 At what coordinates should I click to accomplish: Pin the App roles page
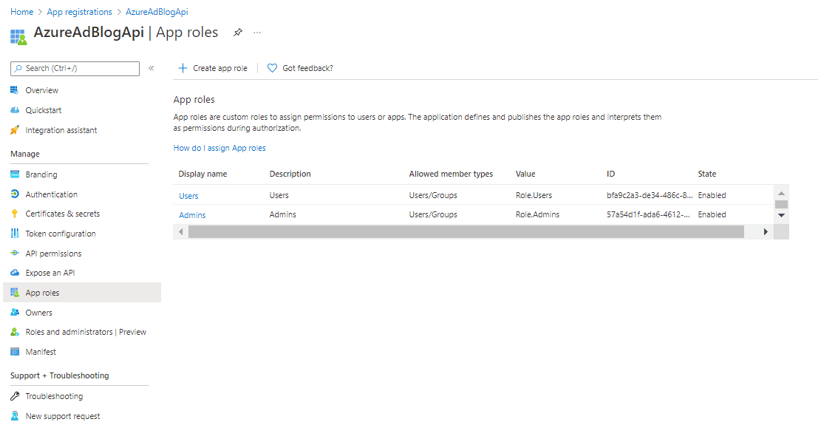coord(237,32)
